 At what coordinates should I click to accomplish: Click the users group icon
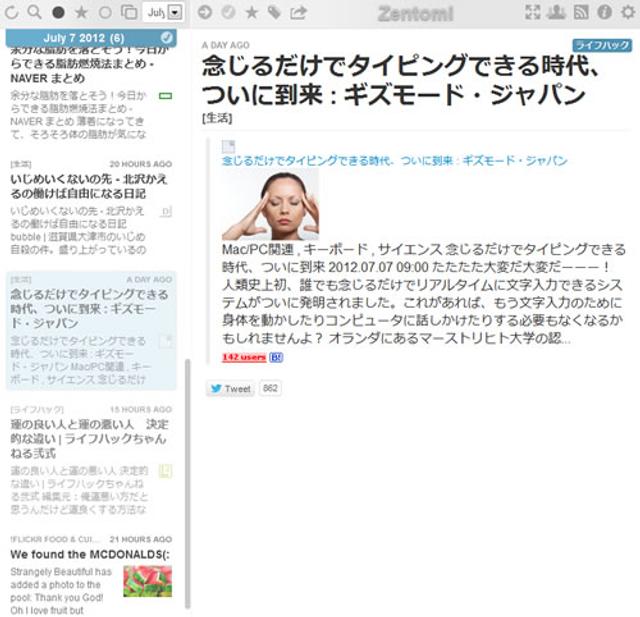[556, 12]
